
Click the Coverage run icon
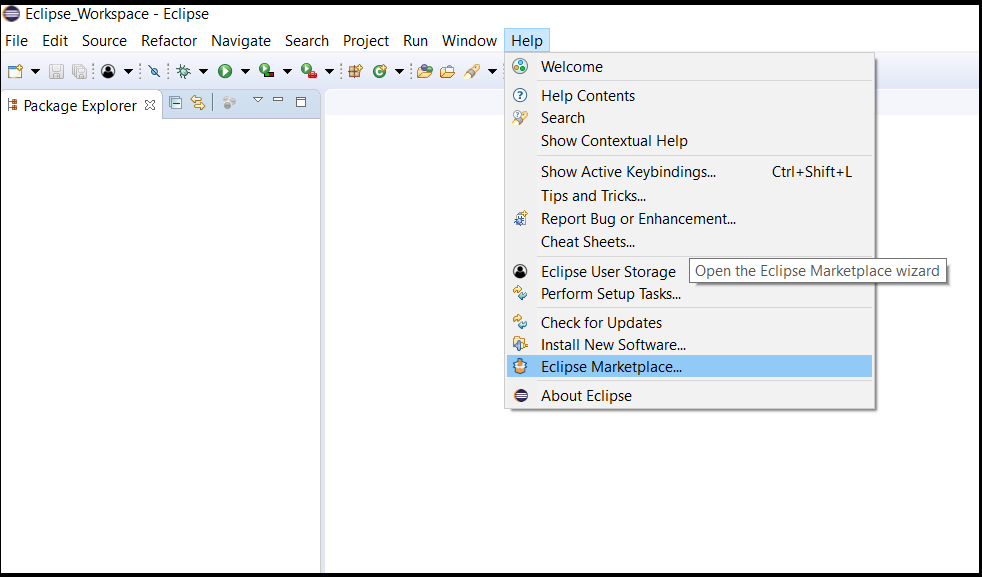click(267, 71)
